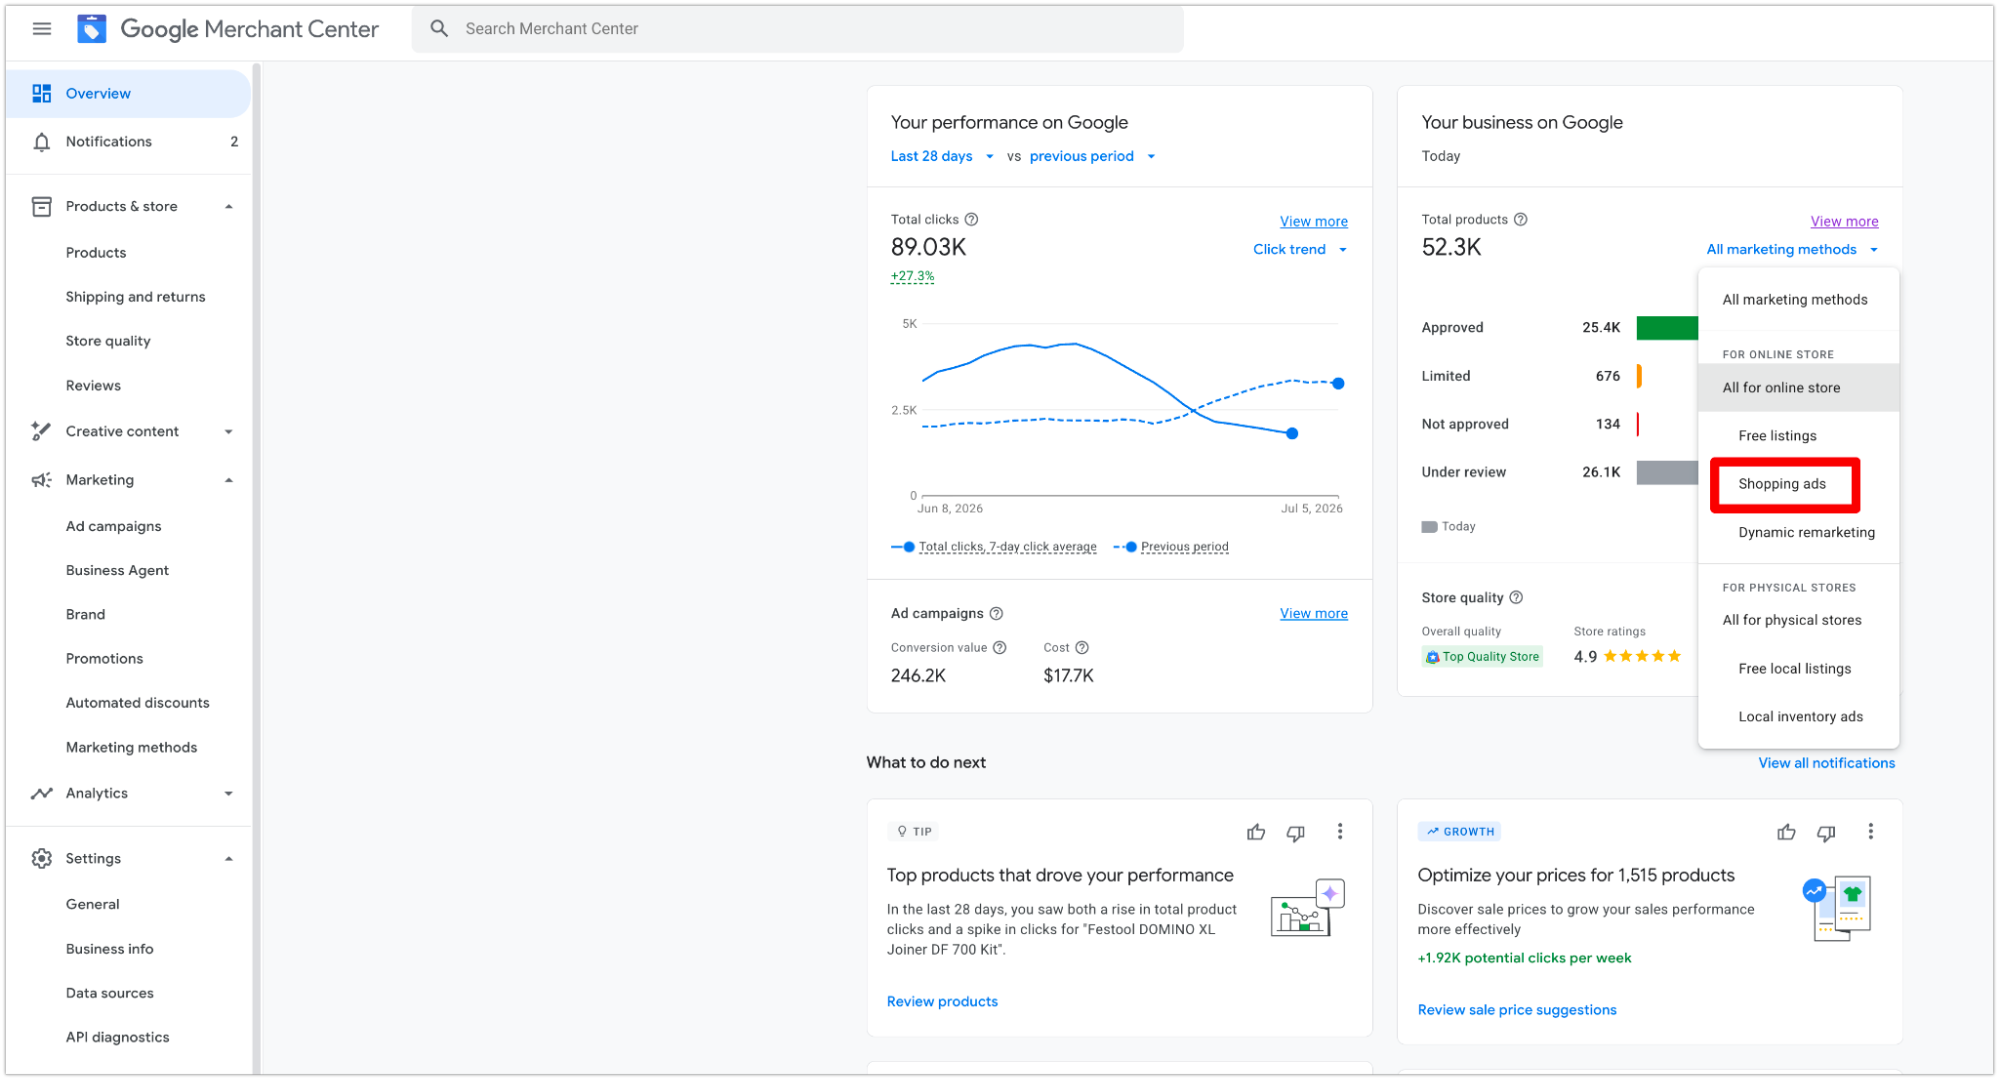The width and height of the screenshot is (1999, 1080).
Task: Open Automated discounts page
Action: pyautogui.click(x=137, y=703)
